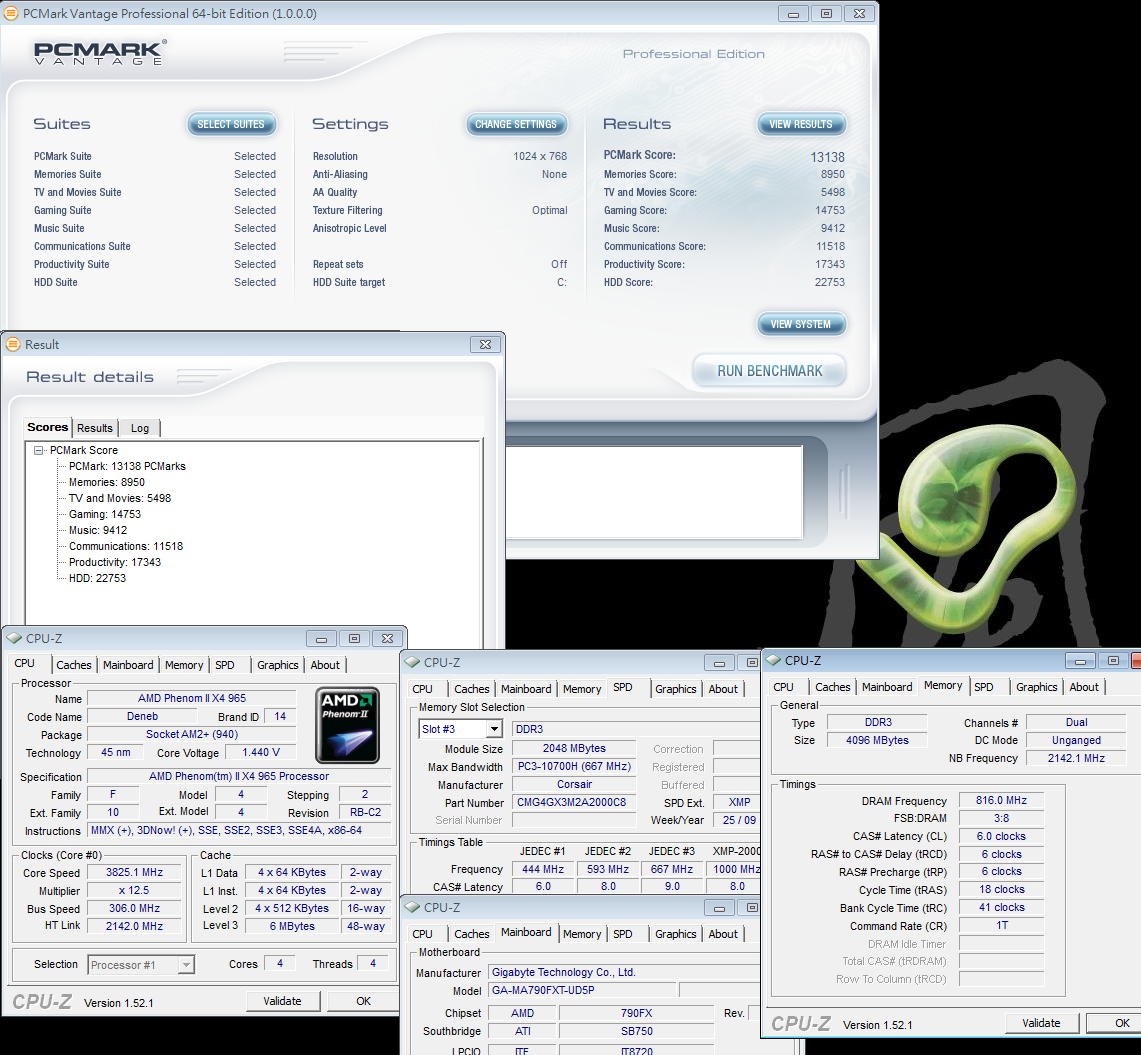This screenshot has height=1055, width=1141.
Task: Start the Run Benchmark button
Action: pyautogui.click(x=770, y=371)
